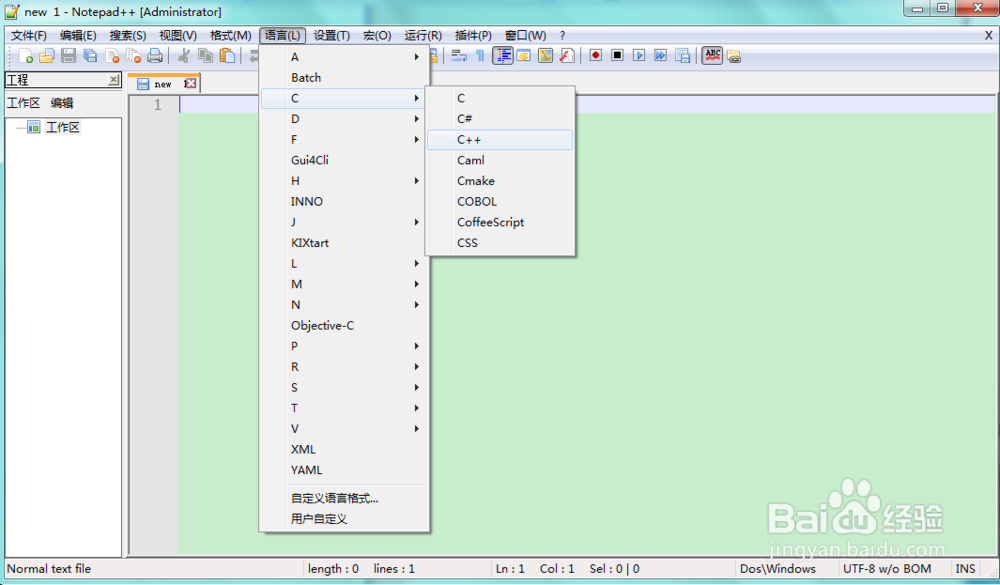The width and height of the screenshot is (1000, 585).
Task: Expand the A language submenu
Action: click(x=344, y=57)
